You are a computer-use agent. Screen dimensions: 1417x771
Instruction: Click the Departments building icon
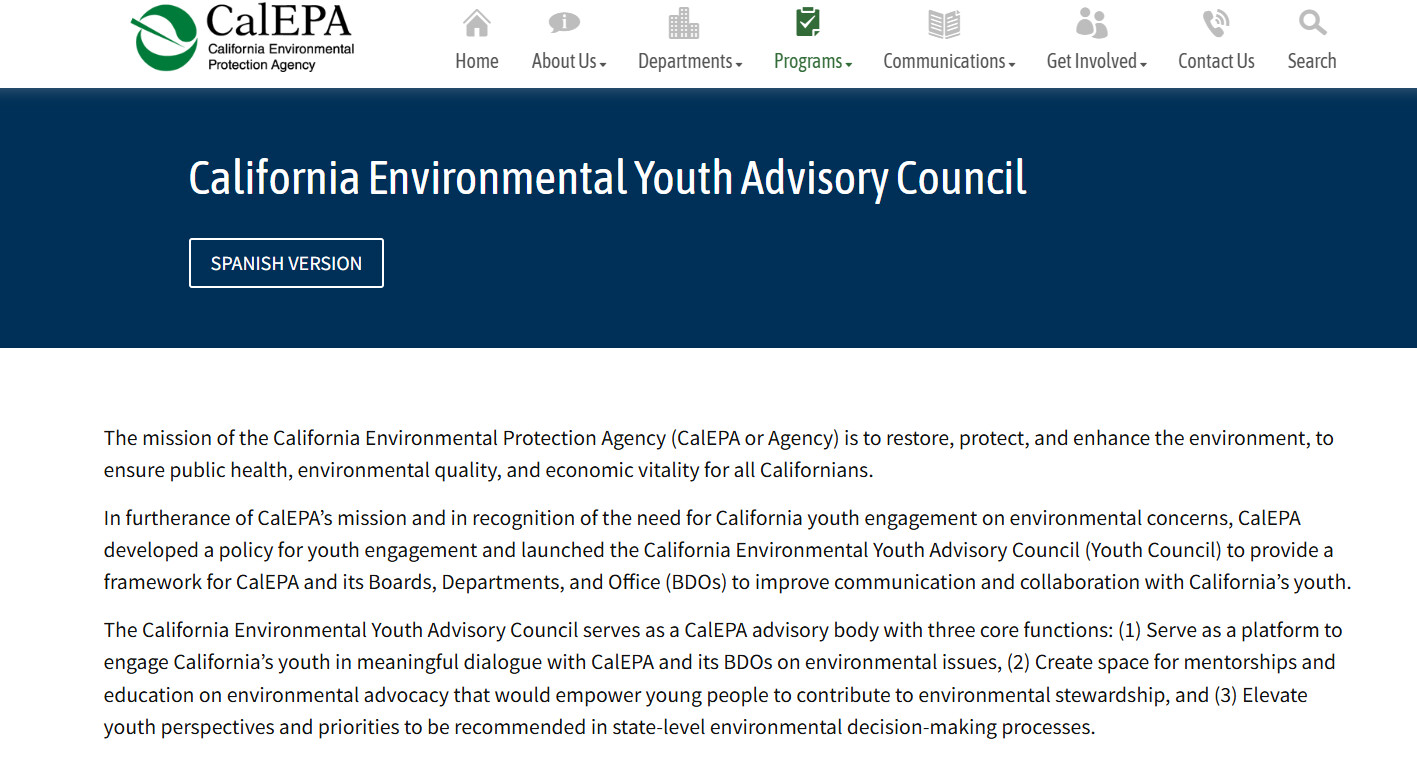click(684, 23)
